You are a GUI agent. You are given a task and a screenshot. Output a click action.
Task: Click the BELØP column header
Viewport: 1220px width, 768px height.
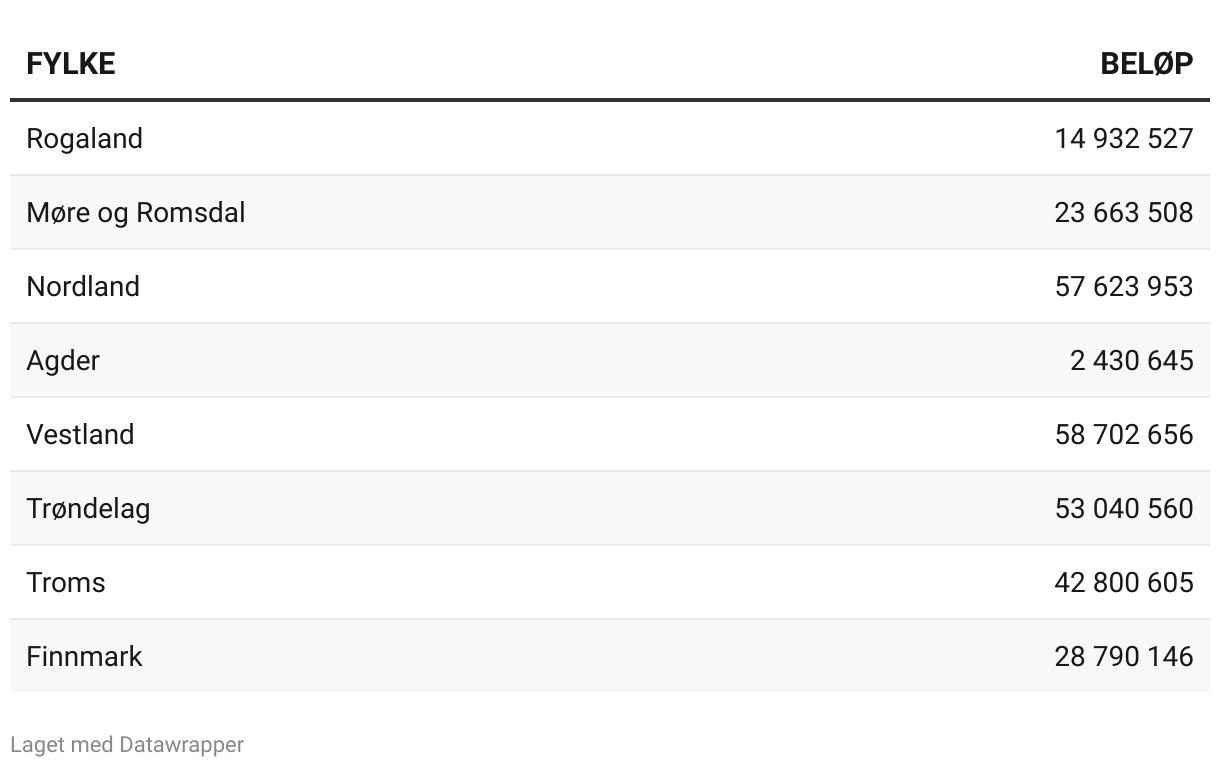click(1146, 63)
